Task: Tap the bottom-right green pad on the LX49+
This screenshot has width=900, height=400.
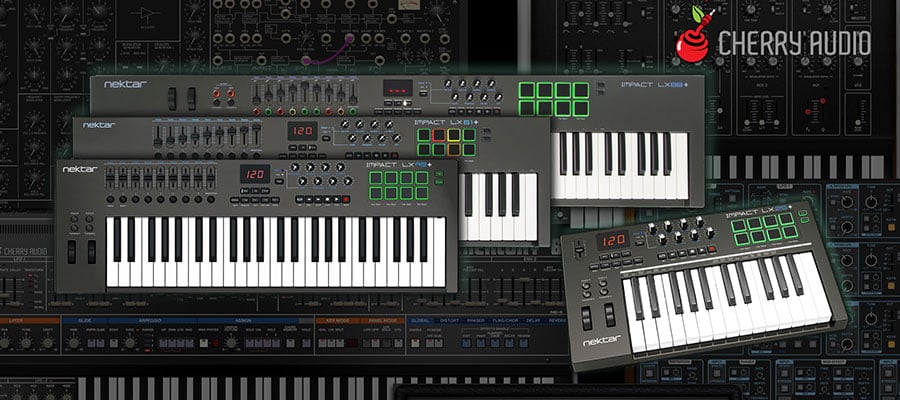Action: pos(421,193)
